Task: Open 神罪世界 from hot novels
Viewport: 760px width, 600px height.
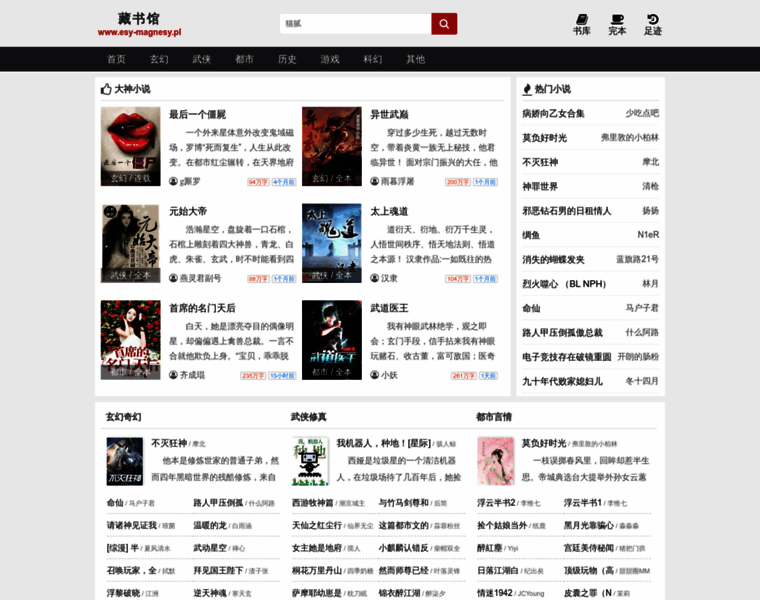Action: (x=540, y=187)
